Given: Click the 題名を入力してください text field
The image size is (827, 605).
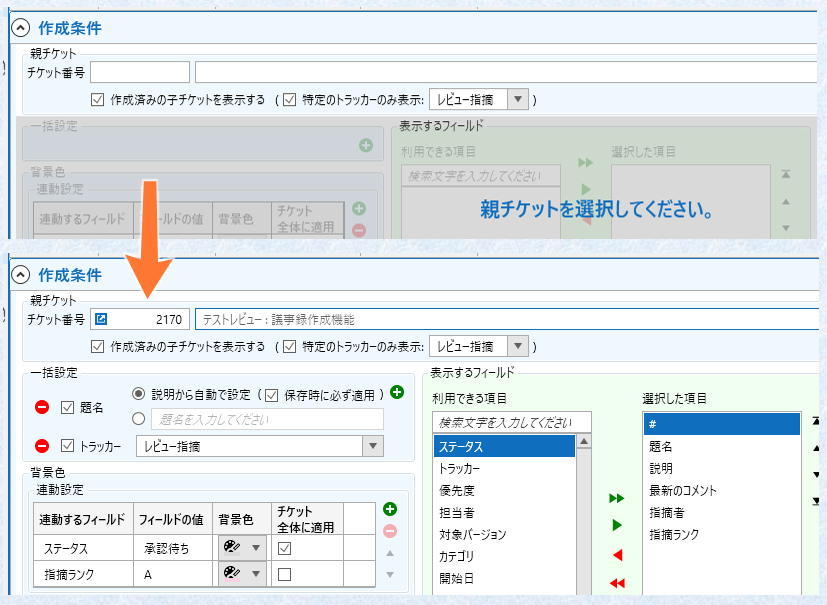Looking at the screenshot, I should tap(267, 419).
